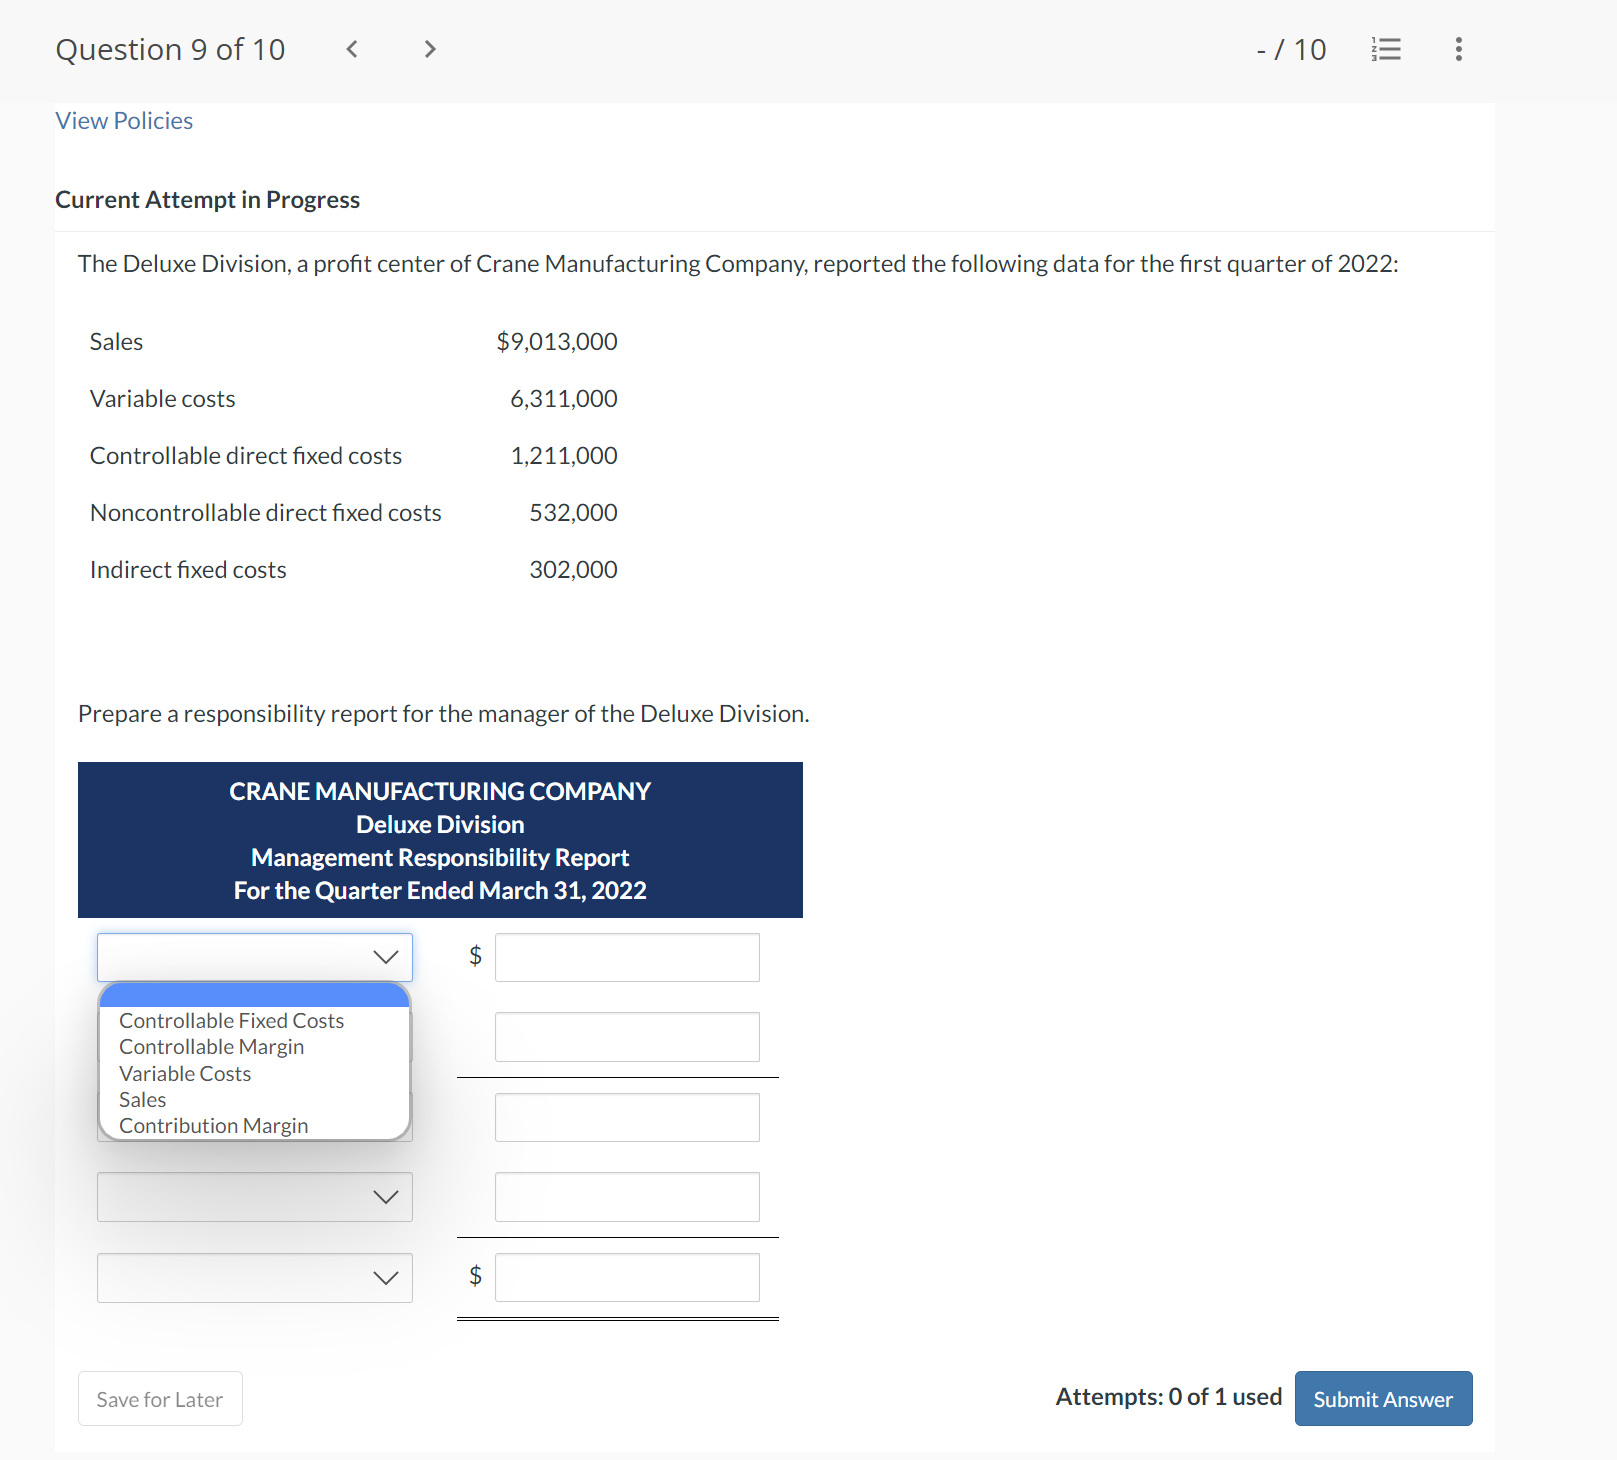Select Variable Costs option
1617x1460 pixels.
185,1074
